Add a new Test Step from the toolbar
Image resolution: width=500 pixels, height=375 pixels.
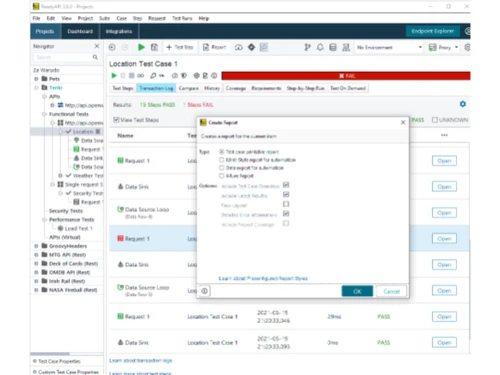point(180,47)
